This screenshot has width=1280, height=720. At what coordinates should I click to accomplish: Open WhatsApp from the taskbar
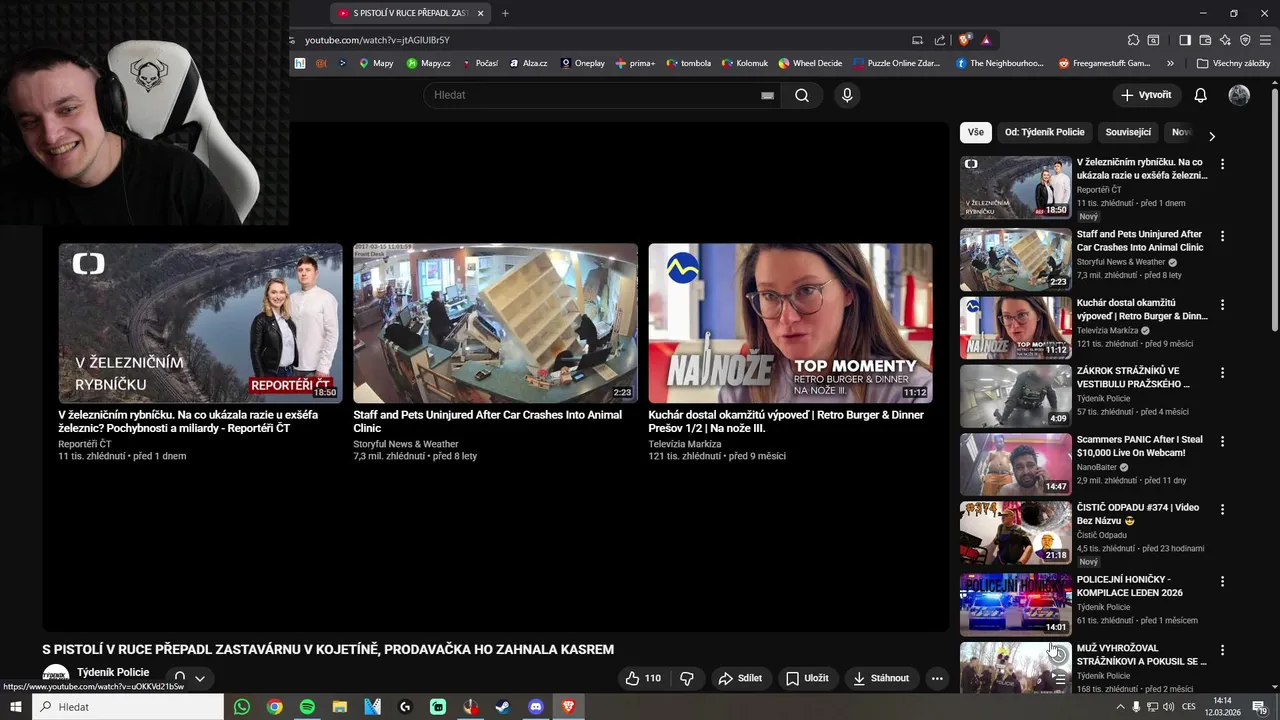click(242, 707)
